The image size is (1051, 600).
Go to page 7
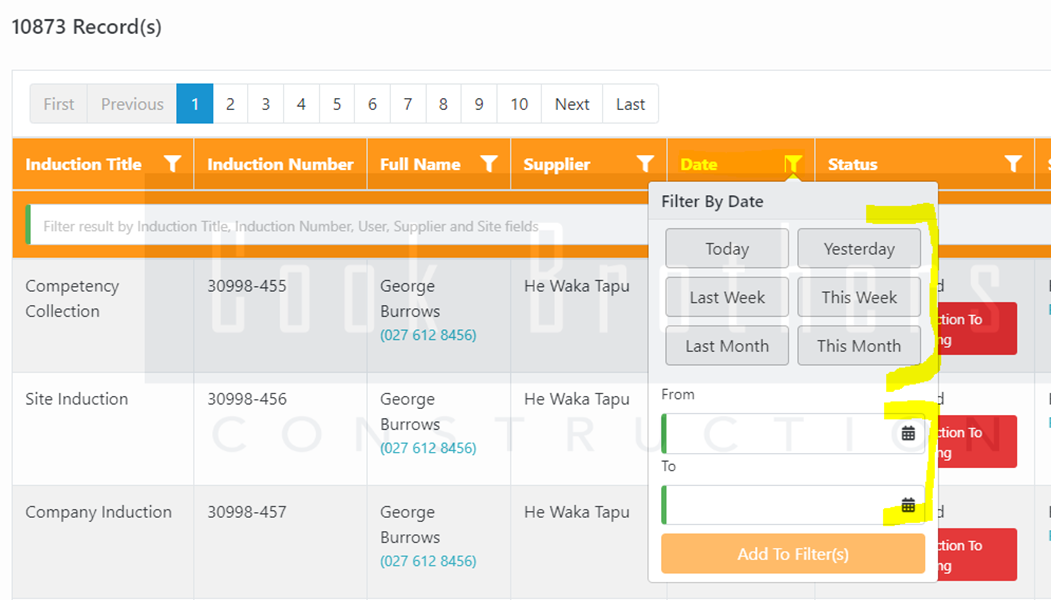coord(408,104)
